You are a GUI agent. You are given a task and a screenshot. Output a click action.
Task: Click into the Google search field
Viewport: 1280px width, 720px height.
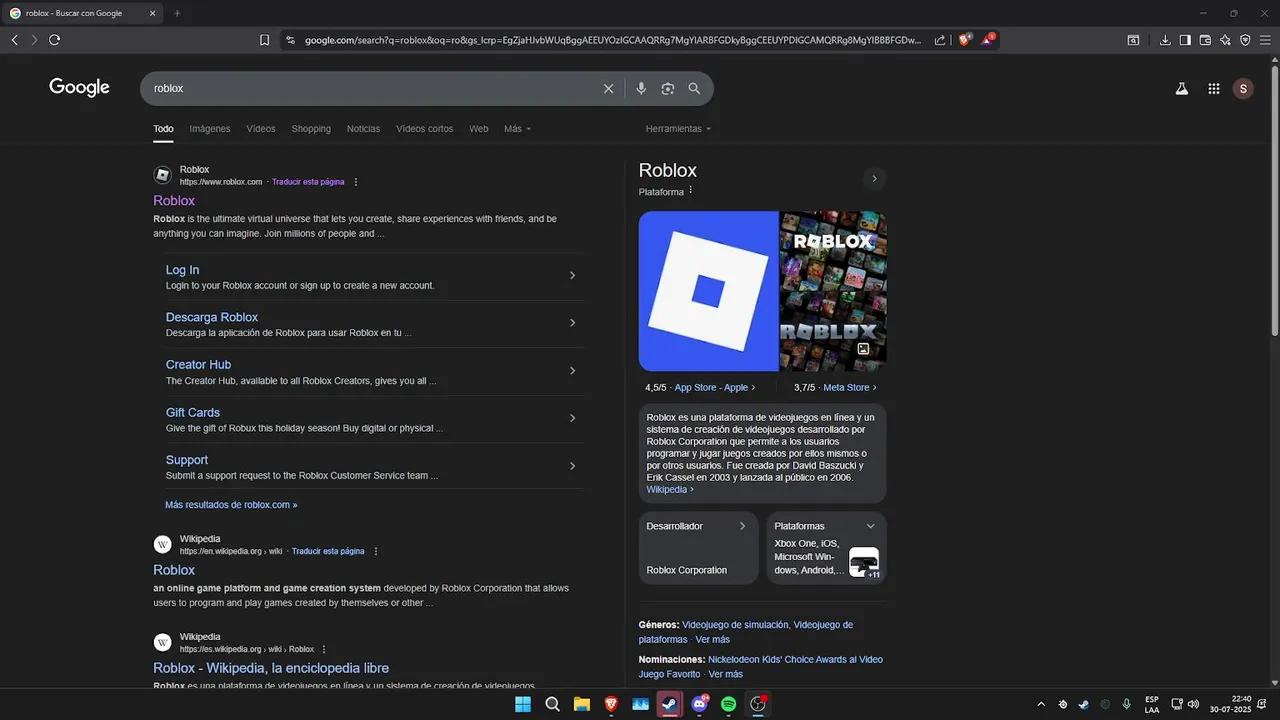(x=375, y=89)
